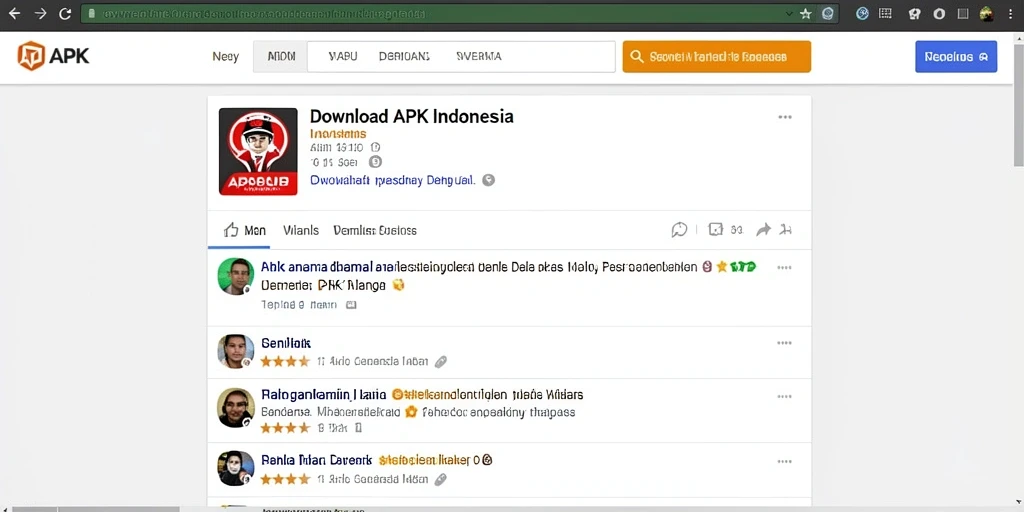Click the box icon next to 63
This screenshot has width=1024, height=512.
click(x=716, y=229)
